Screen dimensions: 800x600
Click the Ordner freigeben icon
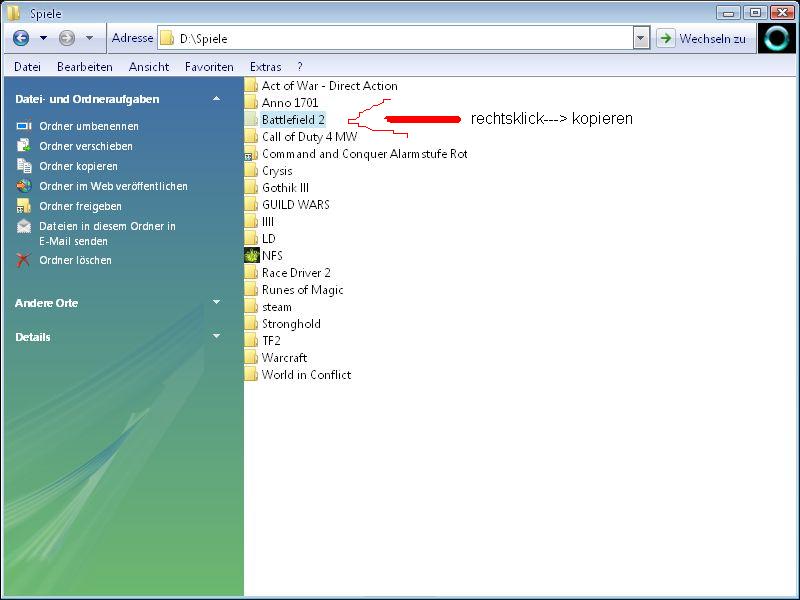click(x=23, y=206)
